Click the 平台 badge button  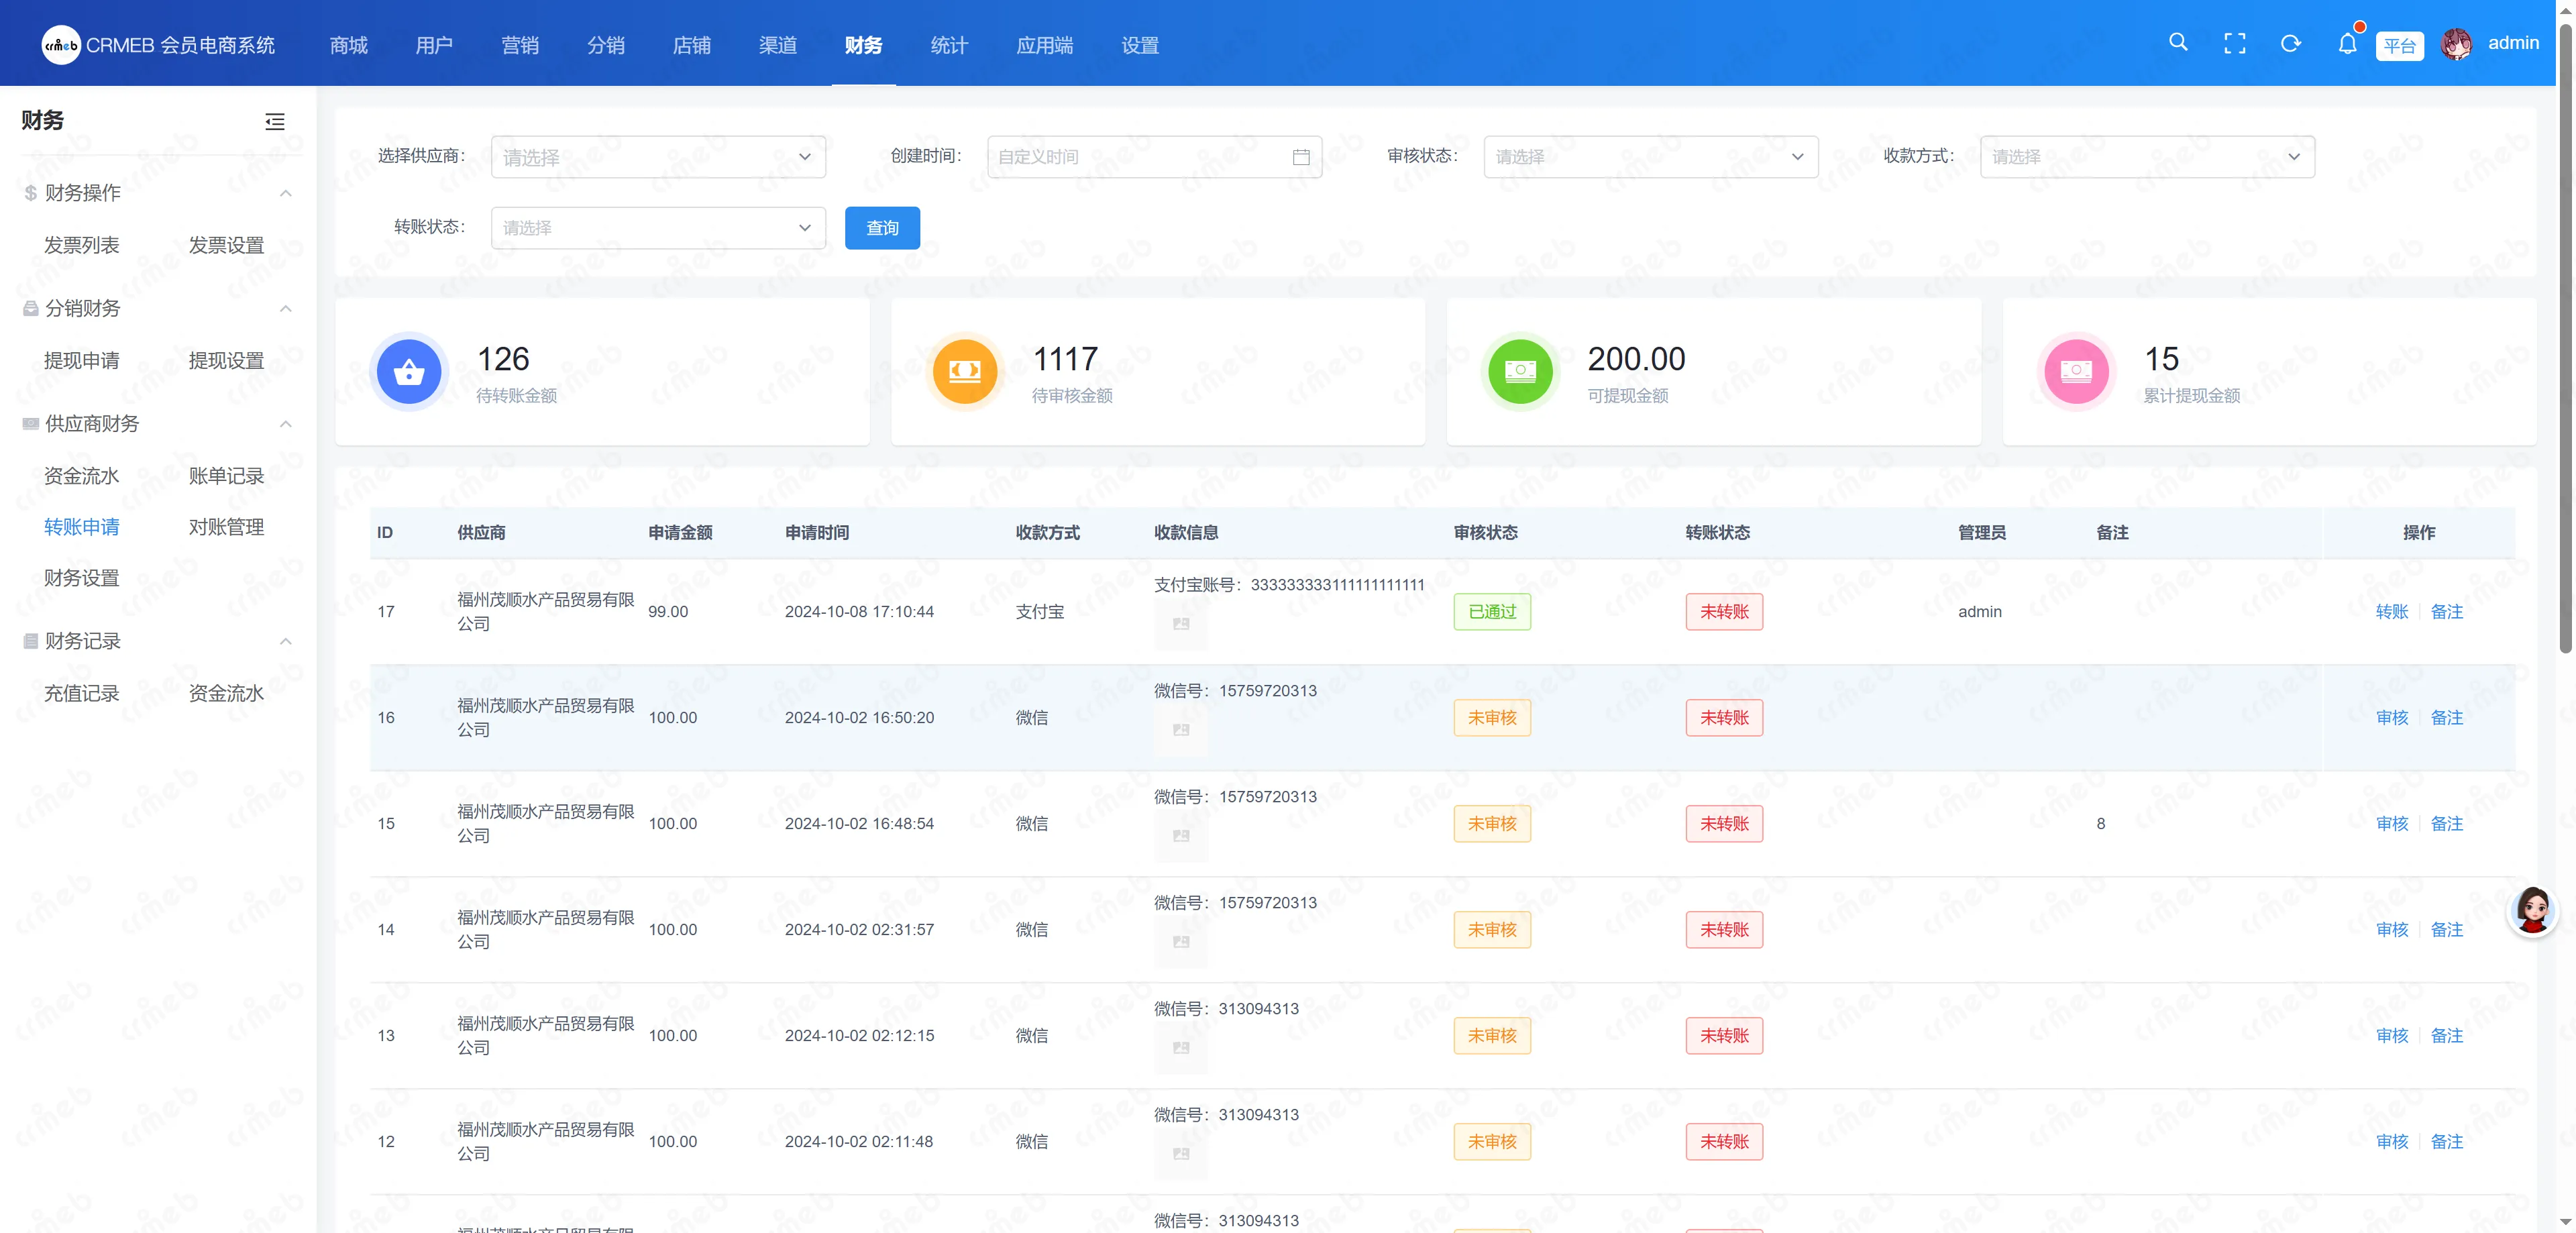(x=2399, y=46)
